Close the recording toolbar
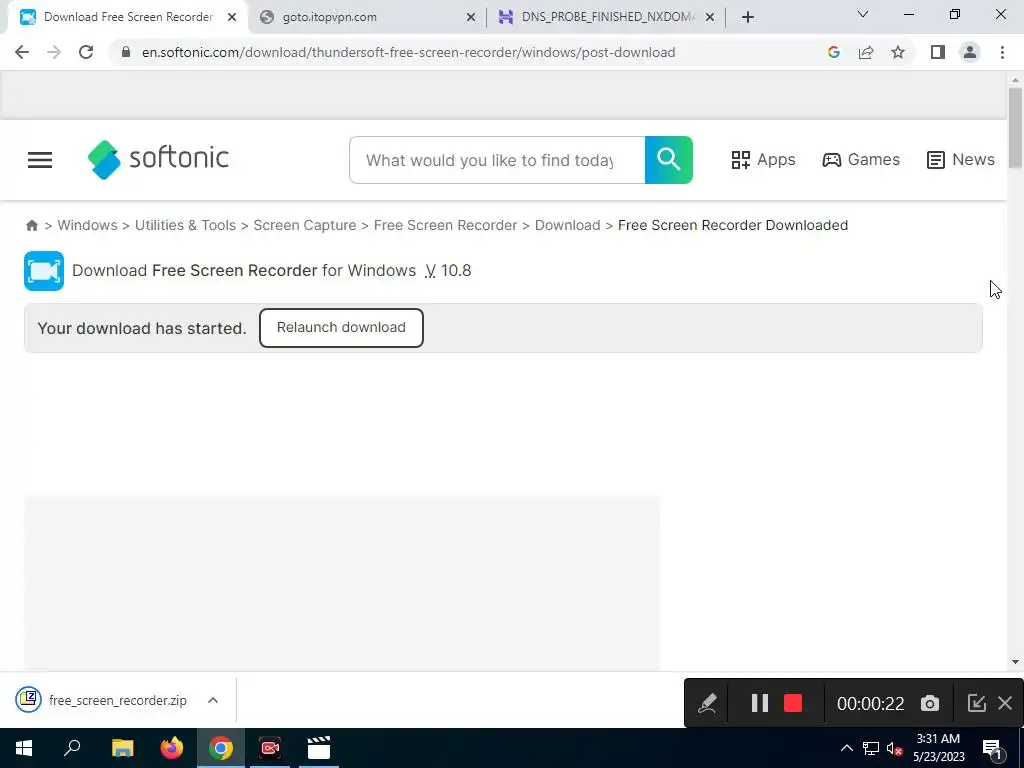This screenshot has height=768, width=1024. (x=1005, y=703)
